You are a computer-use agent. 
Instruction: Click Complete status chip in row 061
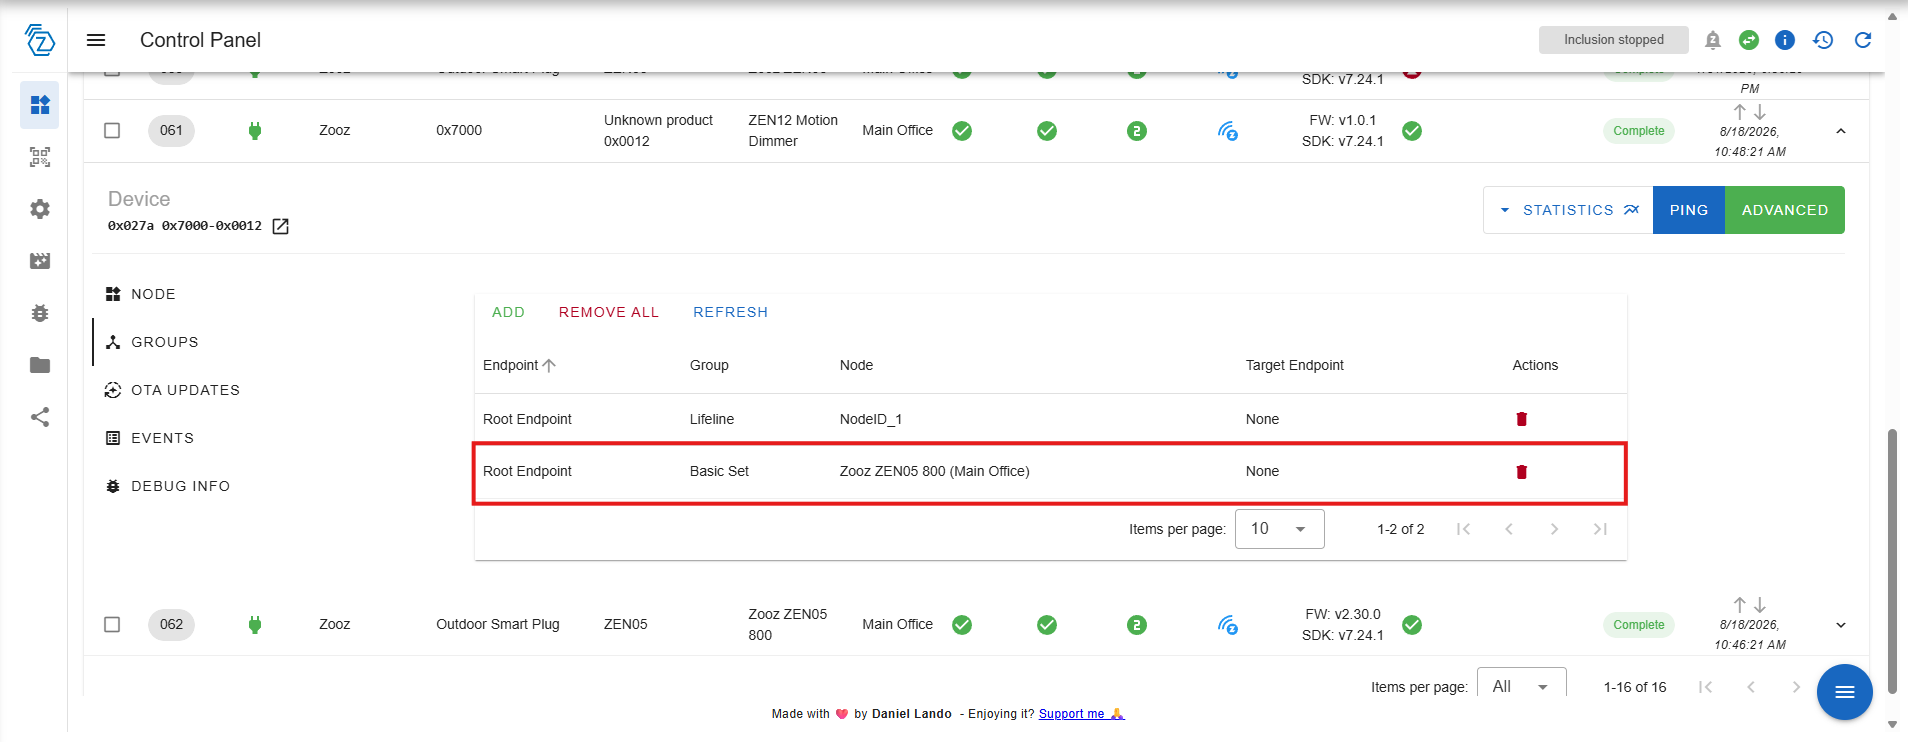(x=1639, y=131)
